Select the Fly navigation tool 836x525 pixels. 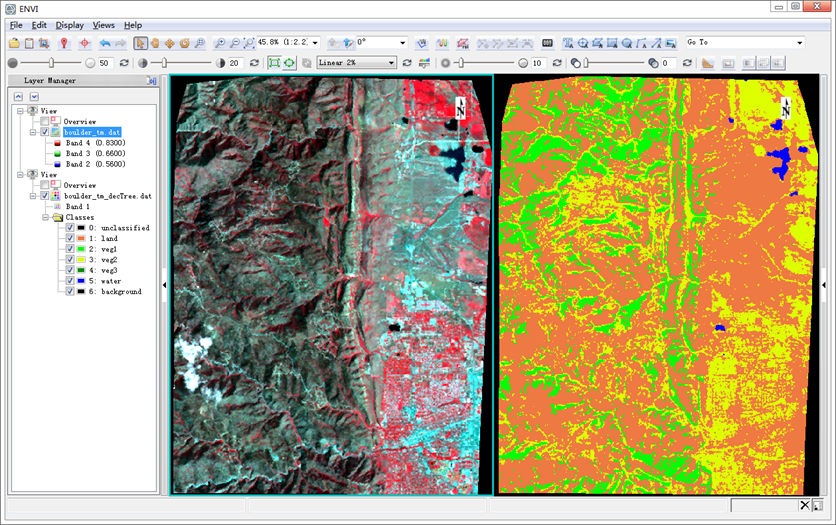click(x=170, y=43)
